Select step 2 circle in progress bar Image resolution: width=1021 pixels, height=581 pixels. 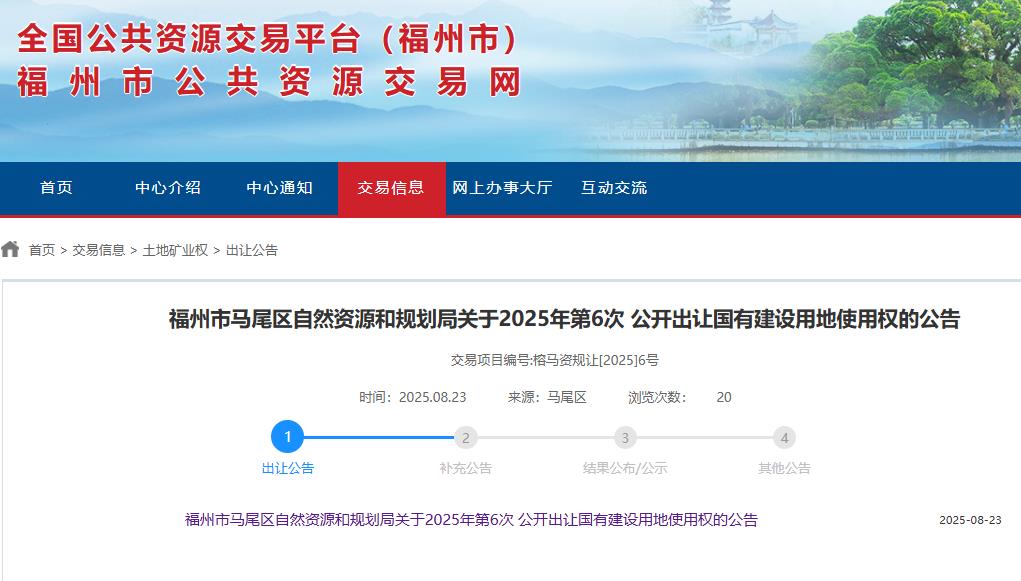pos(466,438)
